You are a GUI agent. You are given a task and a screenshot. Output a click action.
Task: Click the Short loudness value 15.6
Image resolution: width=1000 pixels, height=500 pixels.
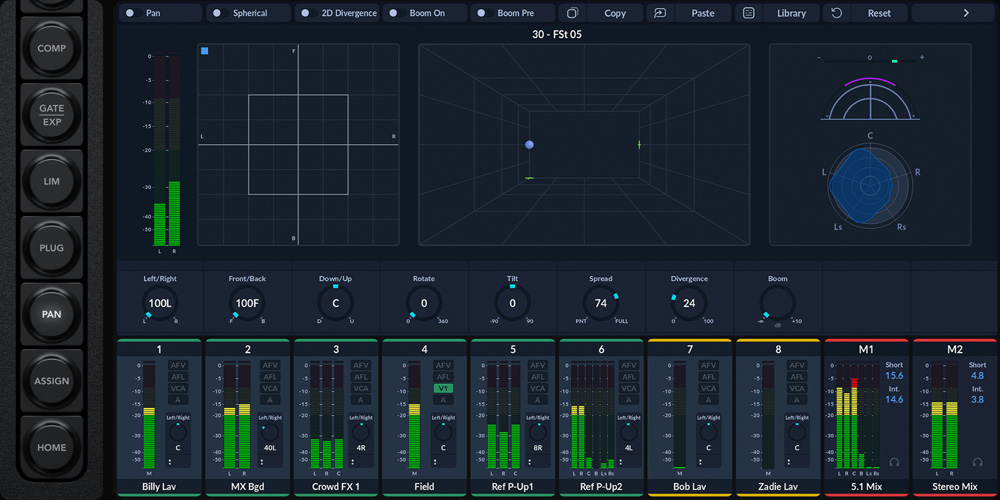[894, 376]
